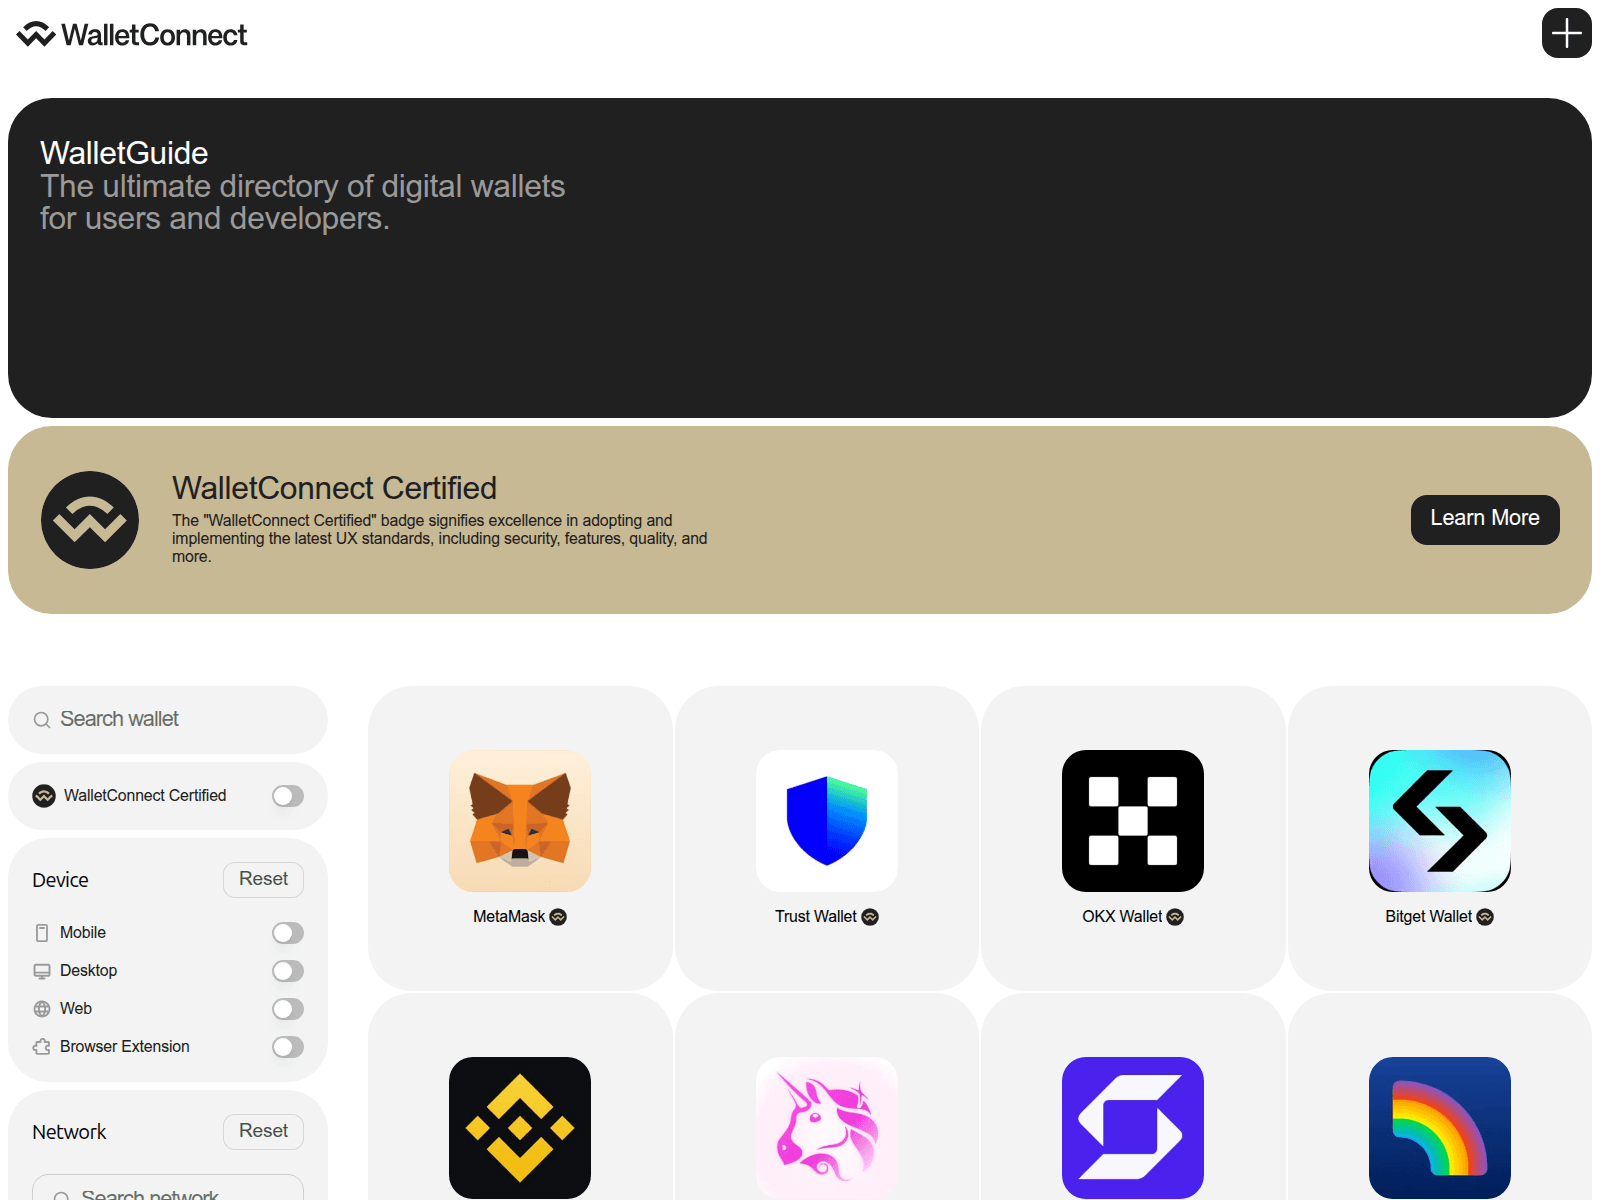Click the Mobile phone device icon
Screen dimensions: 1600x1200
click(42, 933)
